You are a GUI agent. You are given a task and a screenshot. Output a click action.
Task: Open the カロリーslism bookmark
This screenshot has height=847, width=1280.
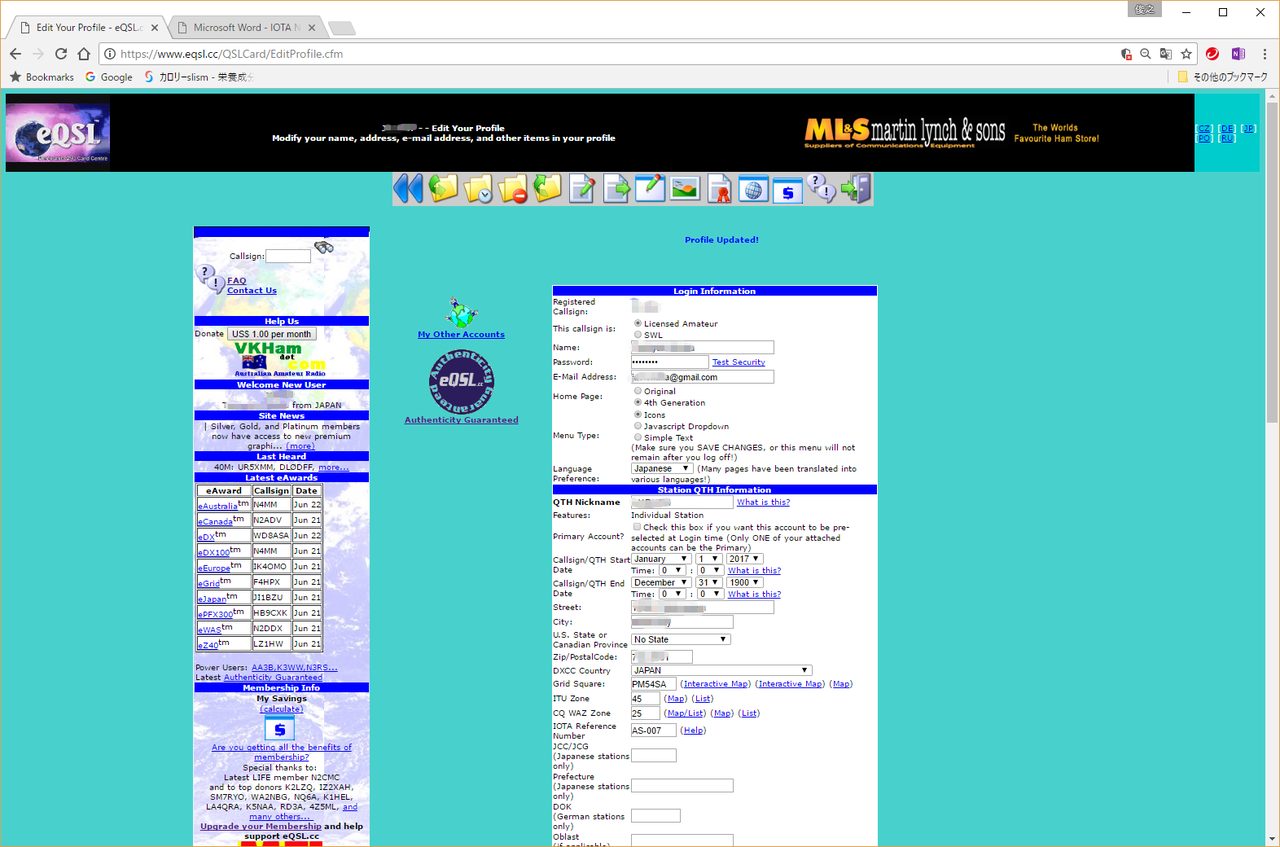199,77
